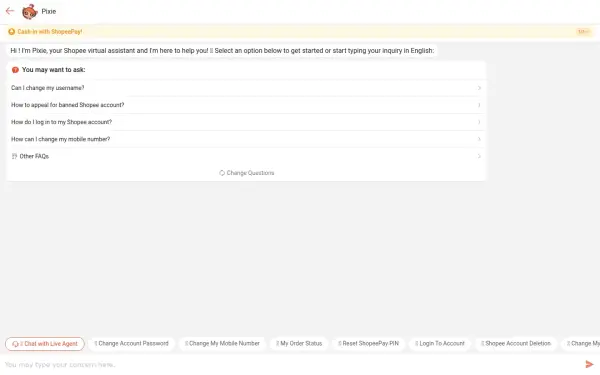Open chevron beside change mobile number question
The image size is (600, 375).
point(479,139)
